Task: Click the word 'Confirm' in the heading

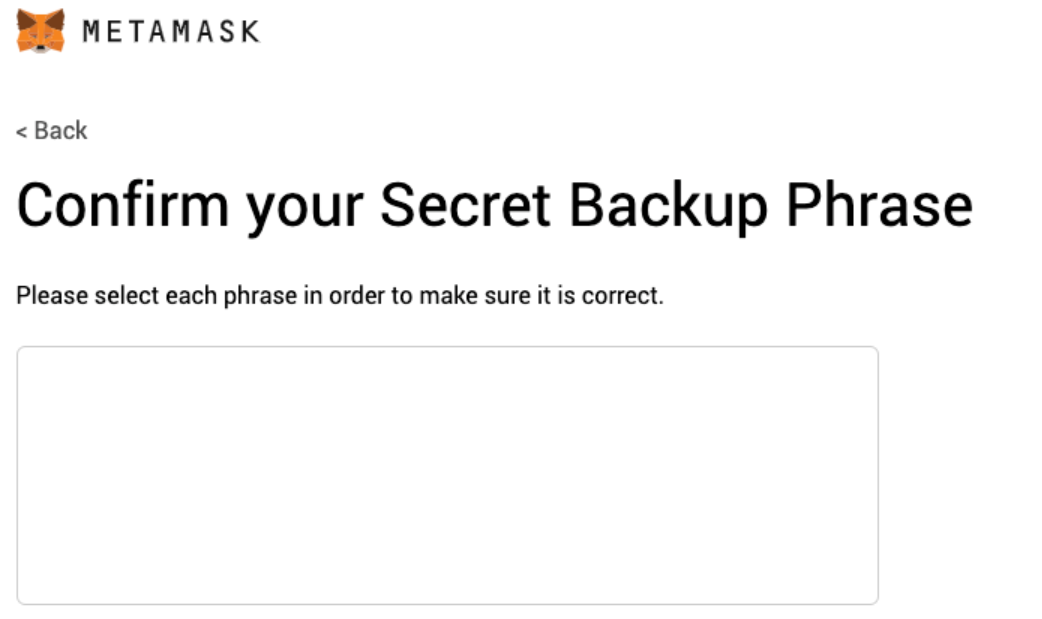Action: click(x=123, y=204)
